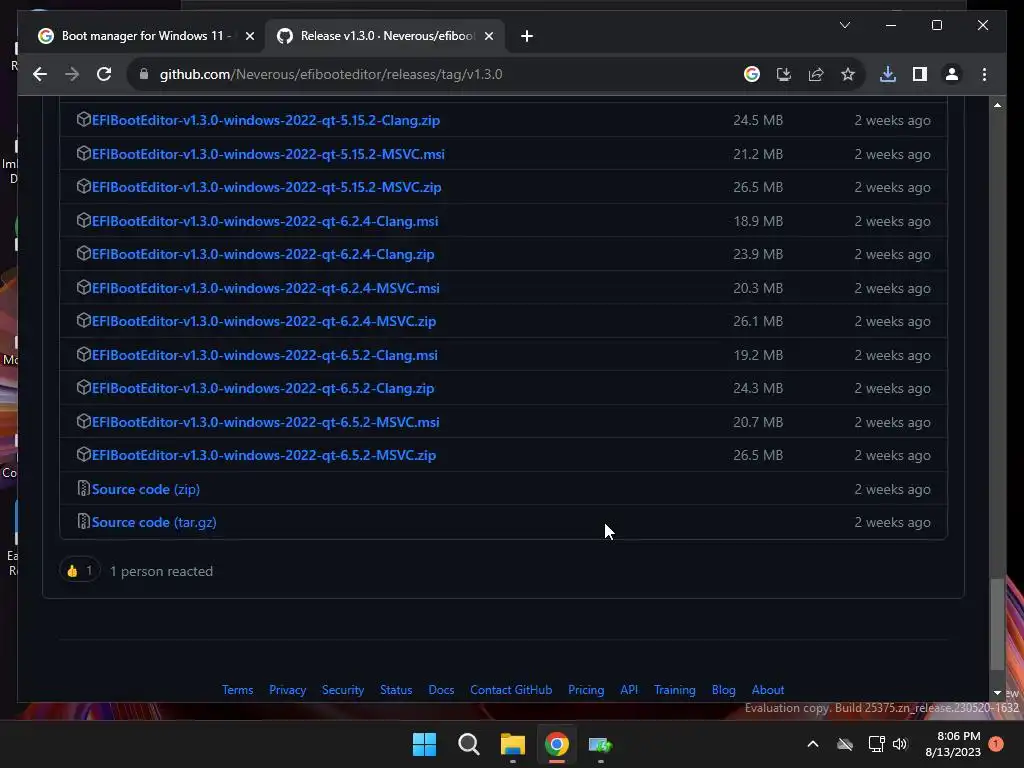Close the Release v1.3.0 tab
Viewport: 1024px width, 768px height.
pos(488,36)
